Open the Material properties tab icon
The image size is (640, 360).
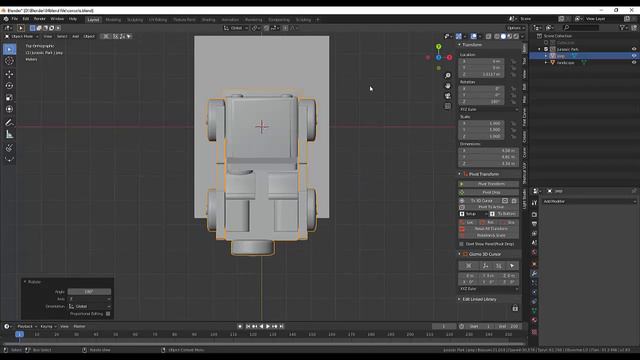pyautogui.click(x=534, y=320)
